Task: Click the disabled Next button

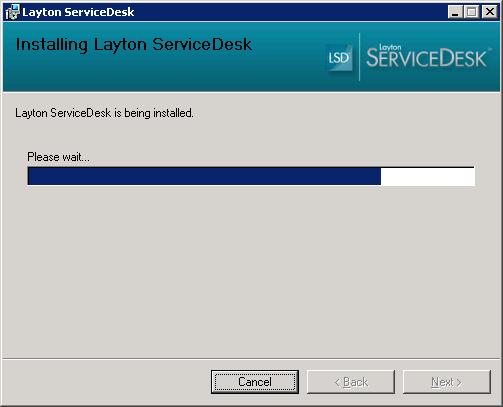Action: click(x=447, y=382)
